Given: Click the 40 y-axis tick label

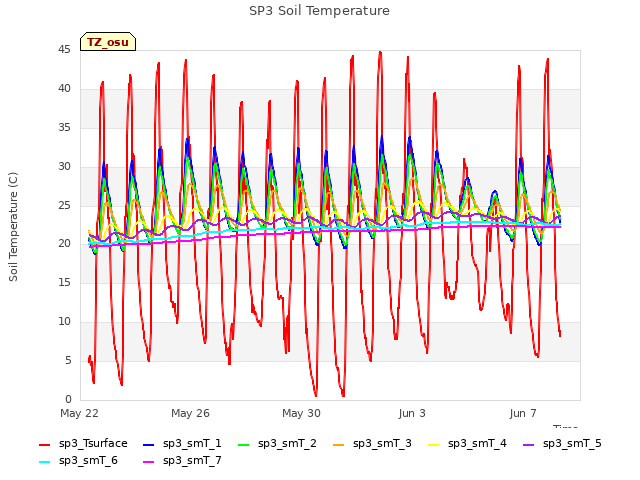Looking at the screenshot, I should (64, 89).
